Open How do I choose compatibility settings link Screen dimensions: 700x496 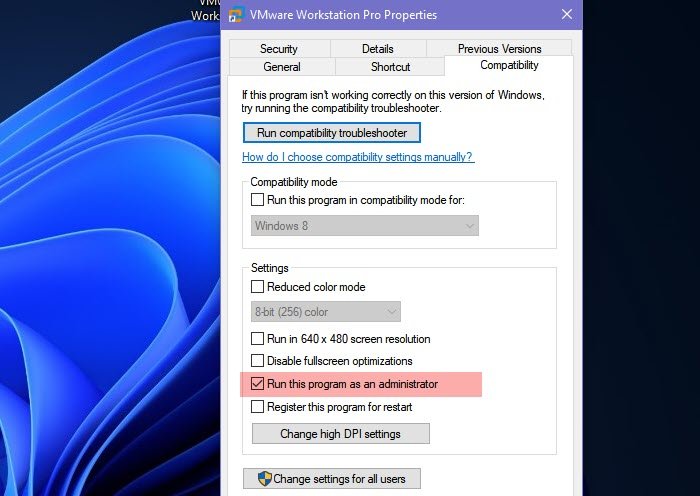click(358, 157)
